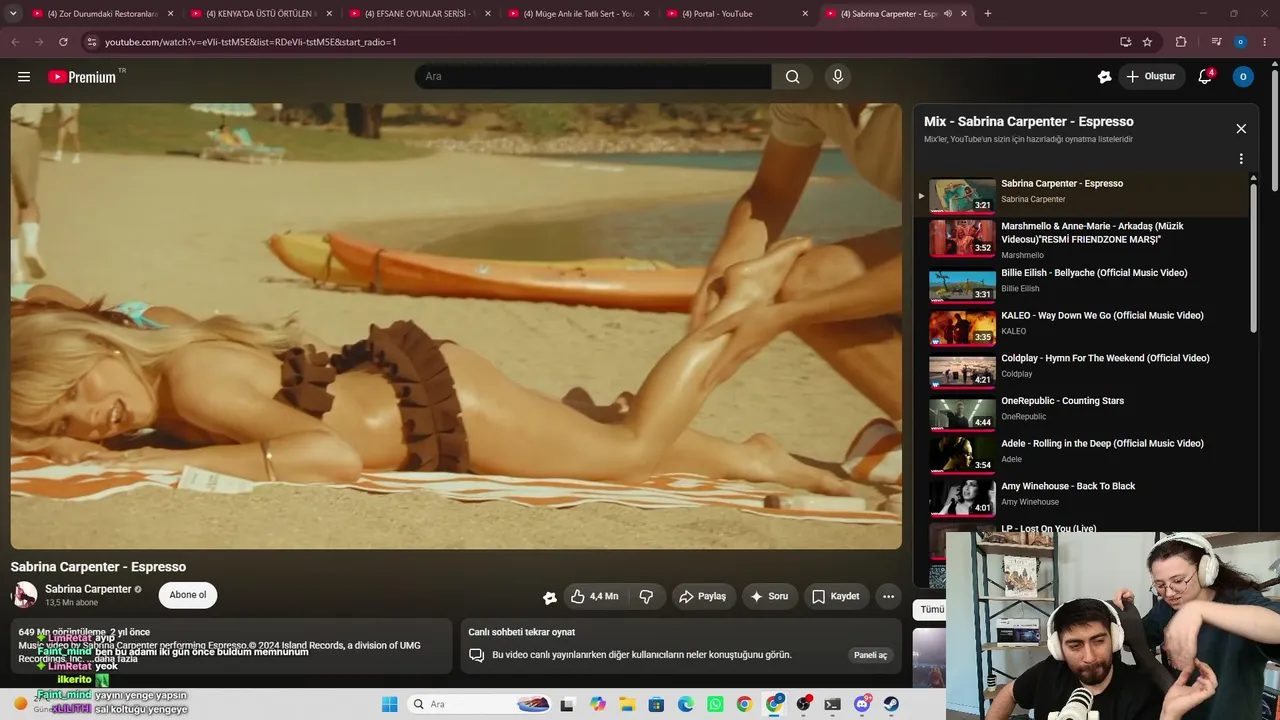Play OneRepublic Counting Stars thumbnail
Screen dimensions: 1280x720
pos(962,413)
